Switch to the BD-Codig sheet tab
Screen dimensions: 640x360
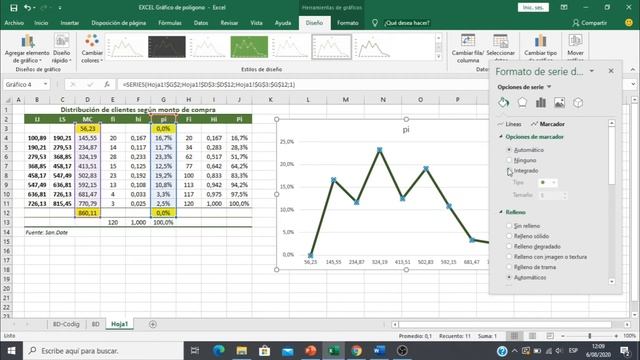66,324
